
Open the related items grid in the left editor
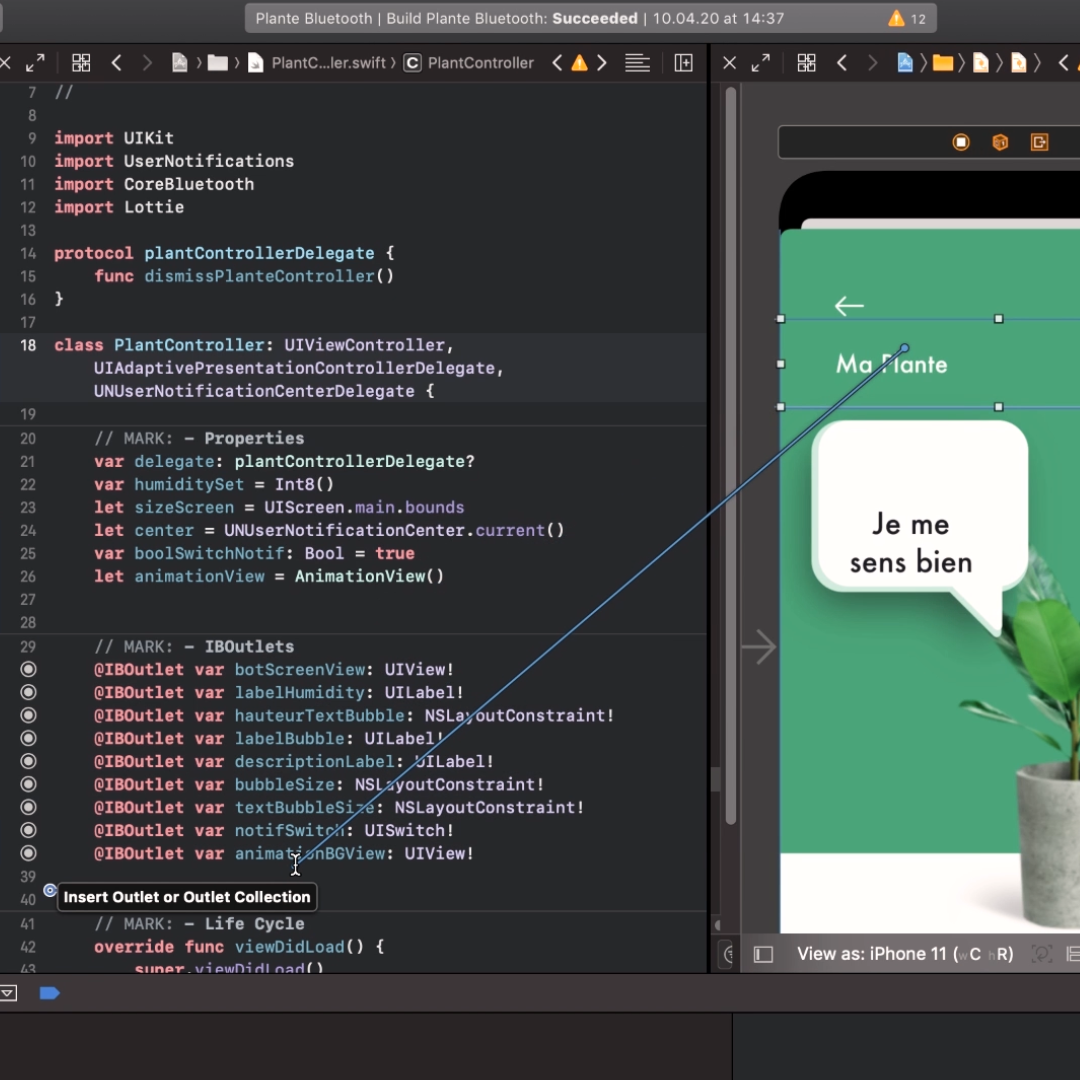tap(81, 63)
